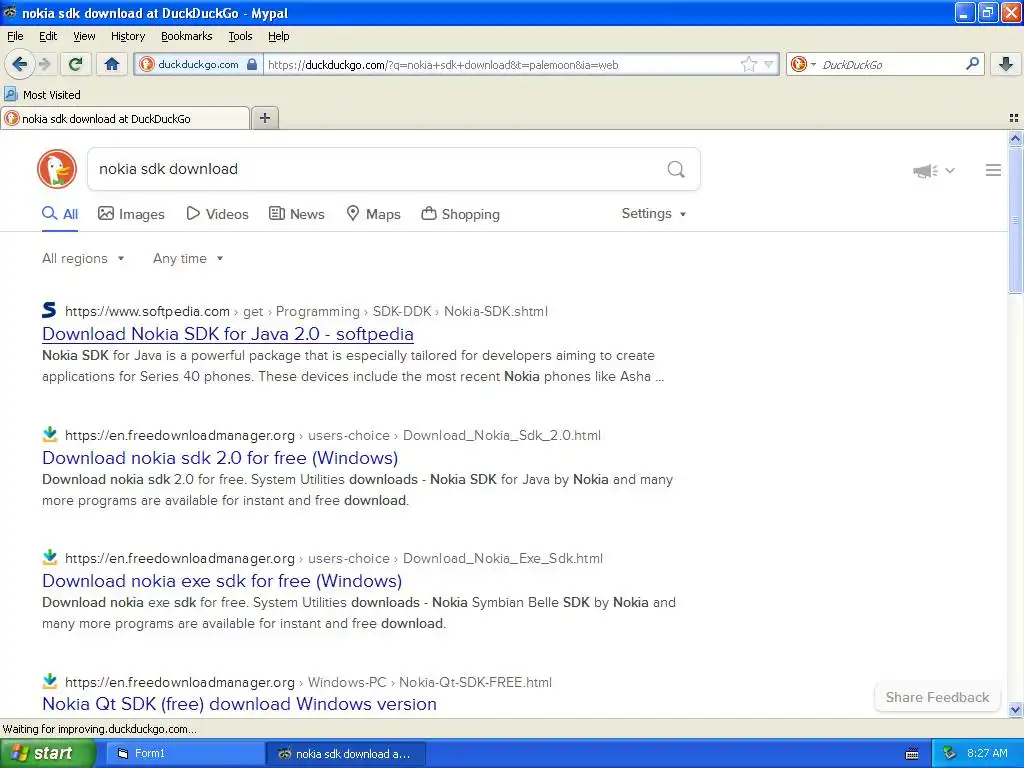Image resolution: width=1024 pixels, height=768 pixels.
Task: Open the Windows Start button
Action: point(48,754)
